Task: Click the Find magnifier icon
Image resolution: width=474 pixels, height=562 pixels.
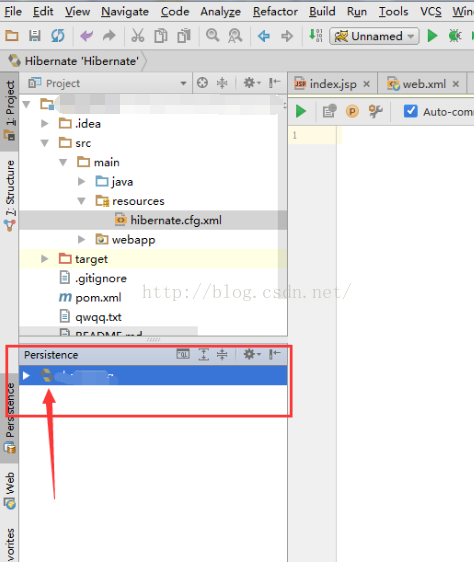Action: click(x=213, y=35)
